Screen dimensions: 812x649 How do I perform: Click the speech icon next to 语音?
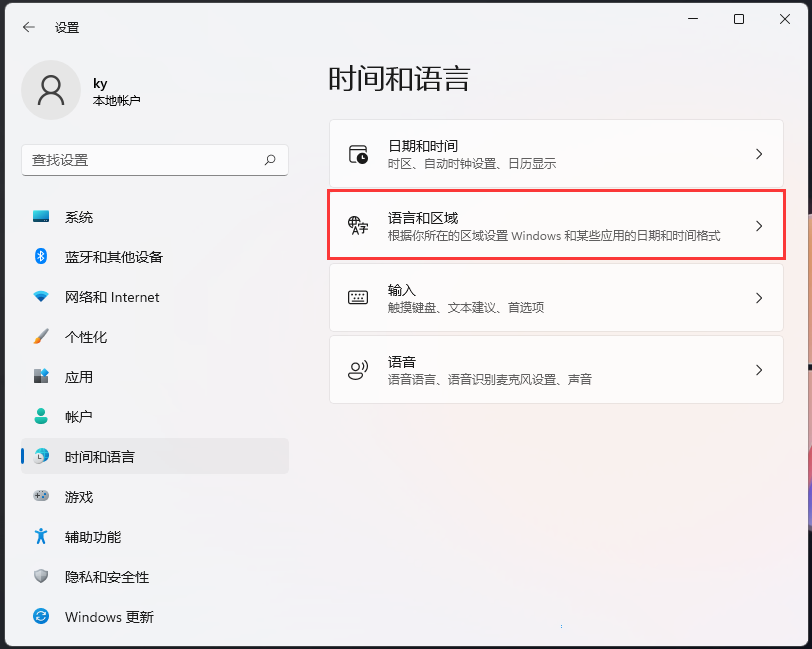pos(358,370)
